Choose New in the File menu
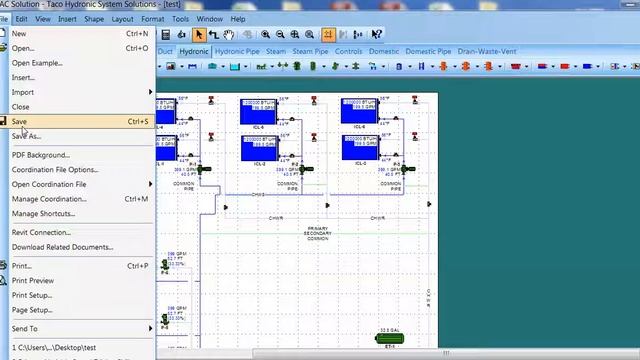Image resolution: width=640 pixels, height=360 pixels. (78, 34)
